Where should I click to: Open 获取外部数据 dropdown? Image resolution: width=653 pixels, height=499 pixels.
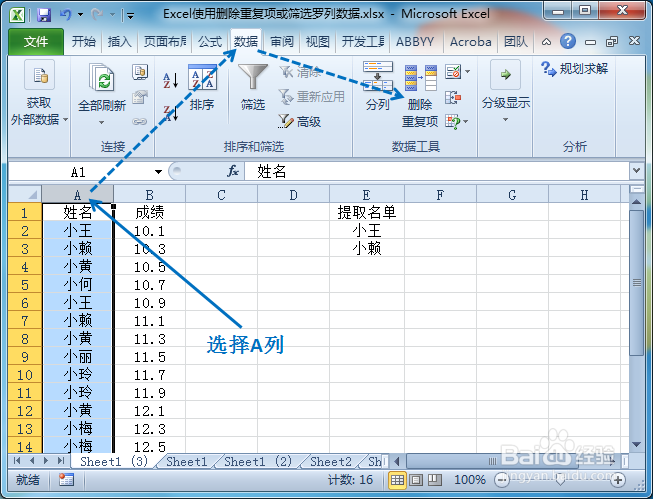(x=39, y=94)
